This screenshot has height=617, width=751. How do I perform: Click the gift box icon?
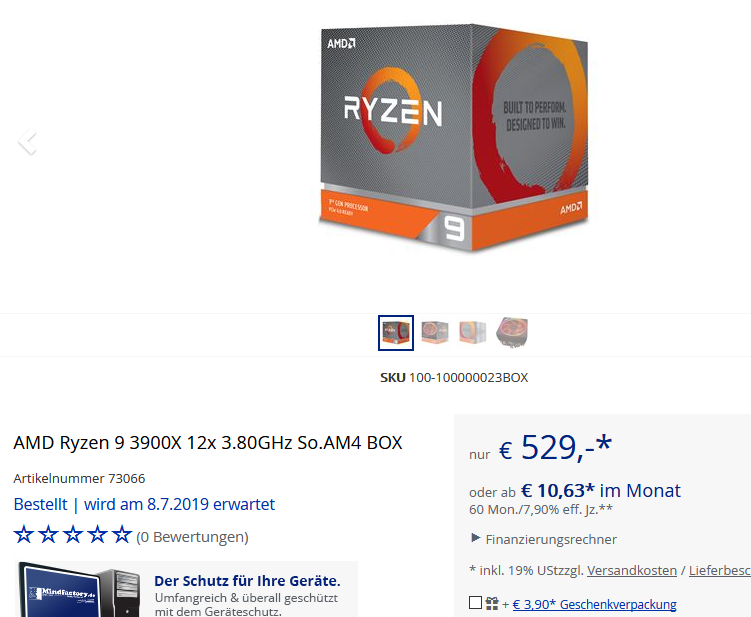(x=491, y=603)
